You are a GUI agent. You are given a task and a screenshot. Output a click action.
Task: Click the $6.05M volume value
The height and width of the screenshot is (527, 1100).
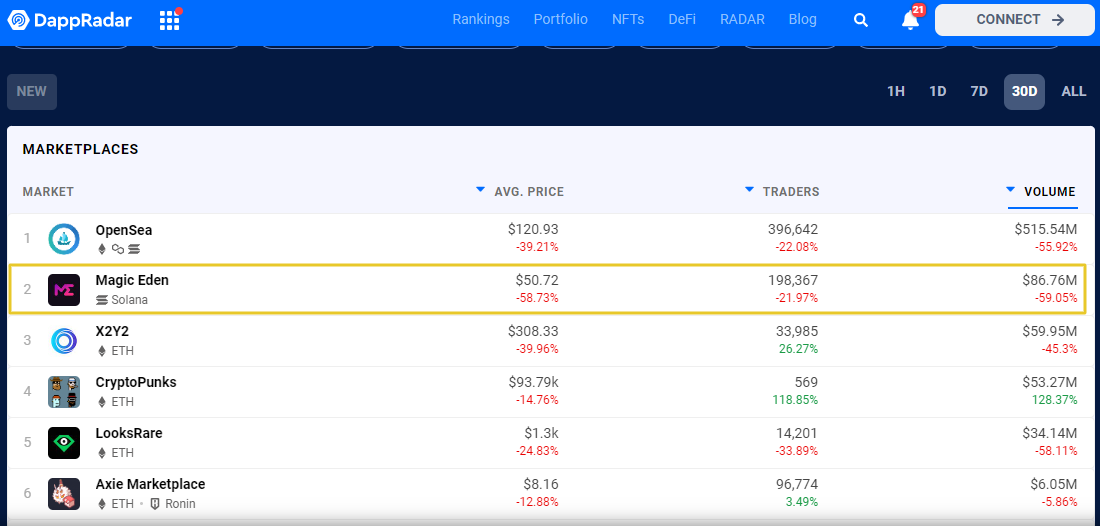tap(1054, 484)
